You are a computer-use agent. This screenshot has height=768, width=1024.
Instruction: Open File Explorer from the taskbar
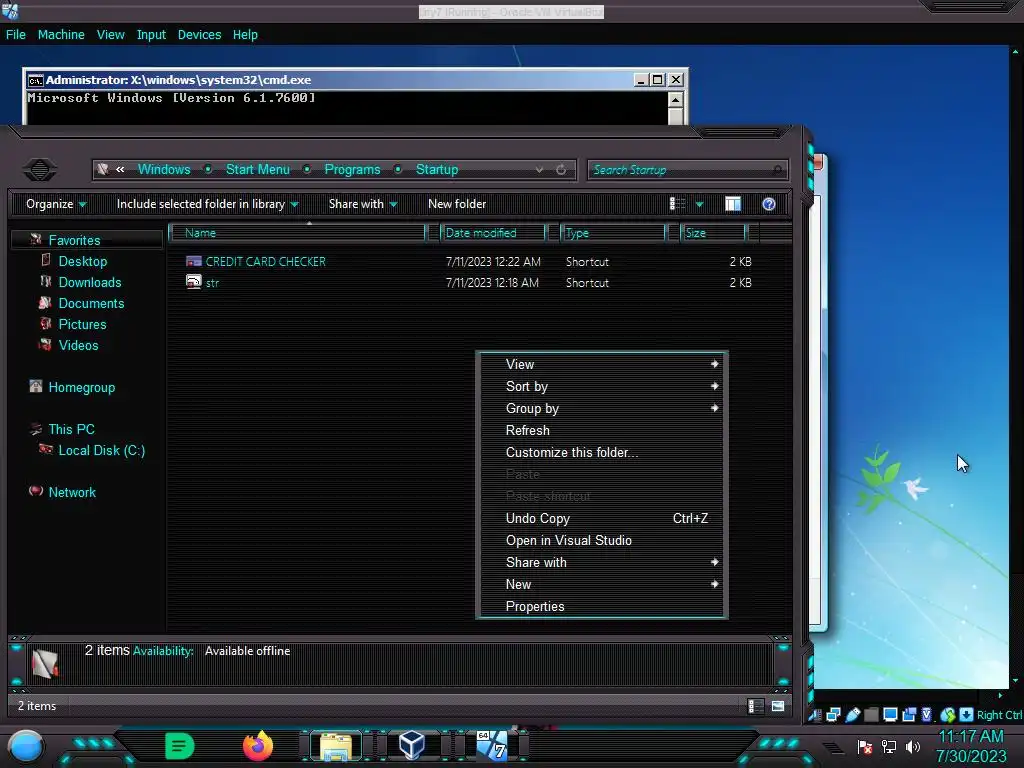(335, 747)
